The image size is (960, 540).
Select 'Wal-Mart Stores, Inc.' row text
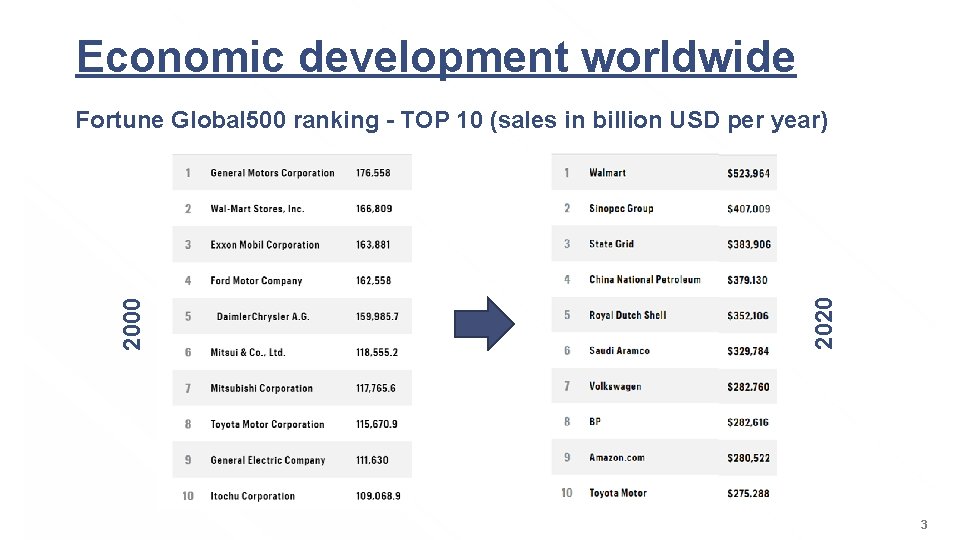point(257,209)
